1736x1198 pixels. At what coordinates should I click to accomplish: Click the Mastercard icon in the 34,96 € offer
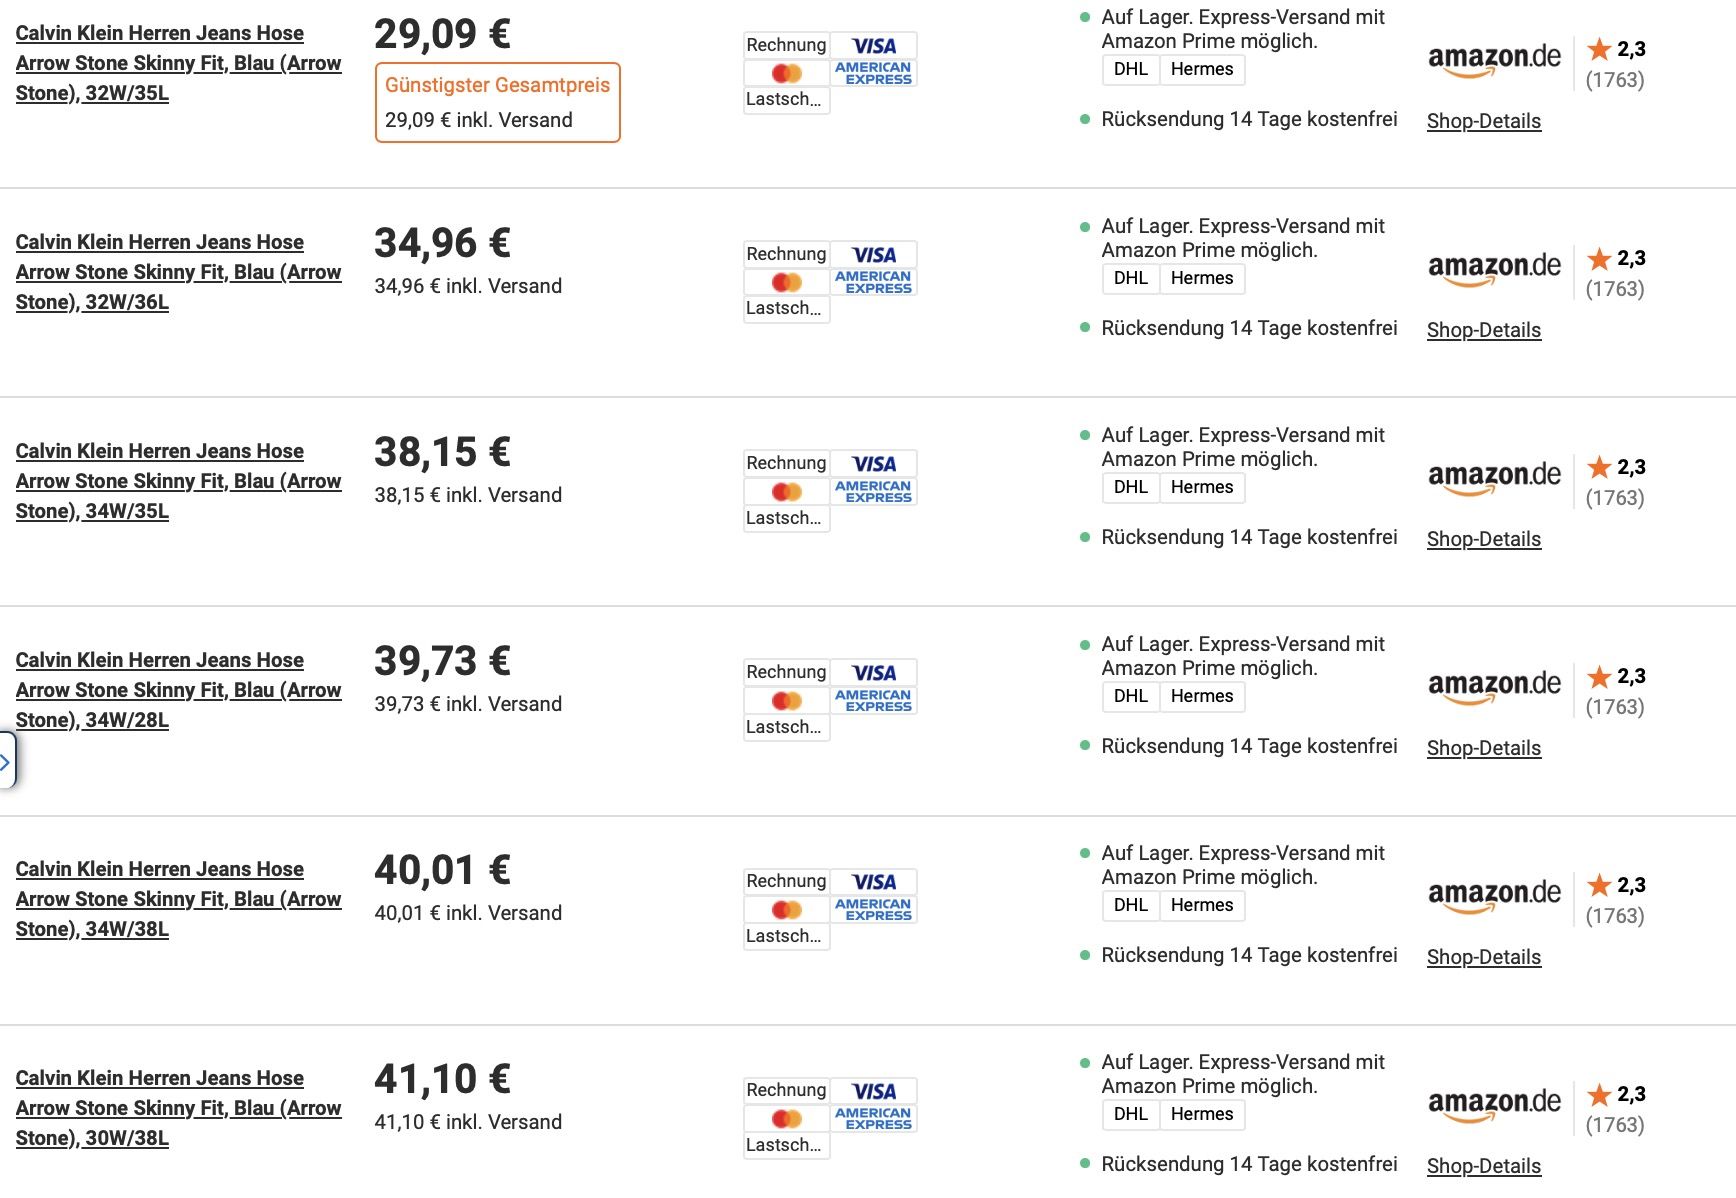tap(787, 282)
